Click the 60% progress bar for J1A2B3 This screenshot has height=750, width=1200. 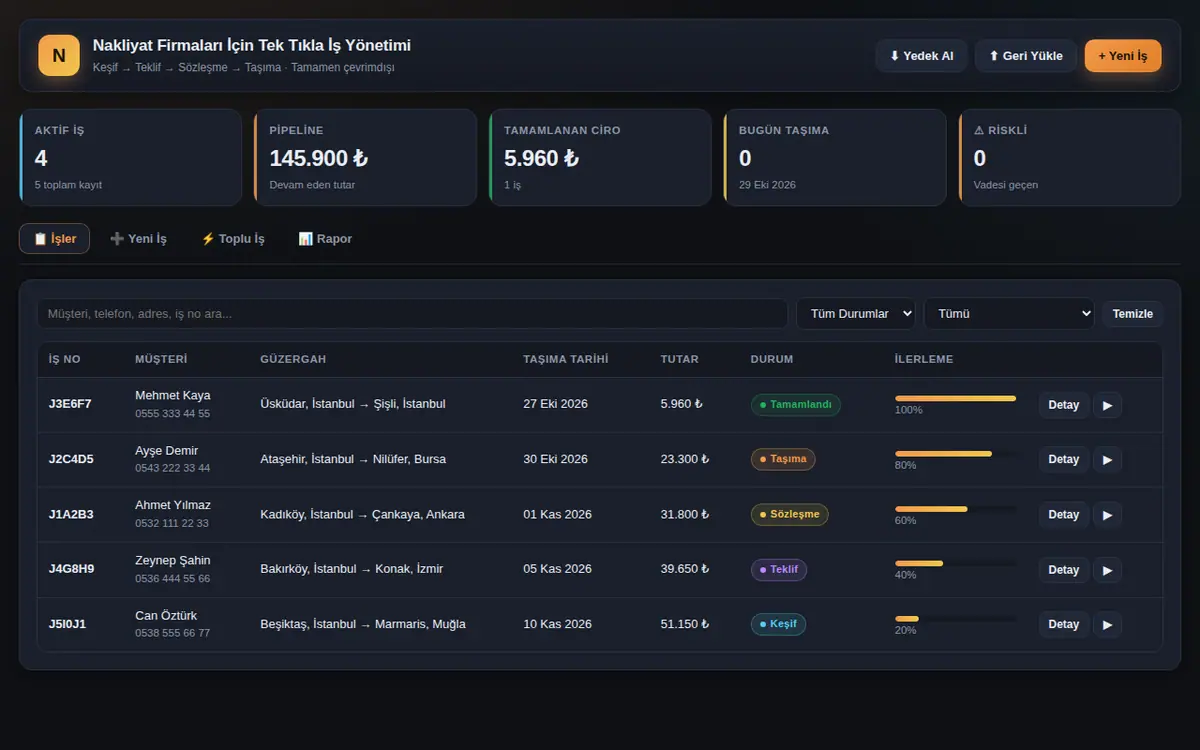click(955, 508)
